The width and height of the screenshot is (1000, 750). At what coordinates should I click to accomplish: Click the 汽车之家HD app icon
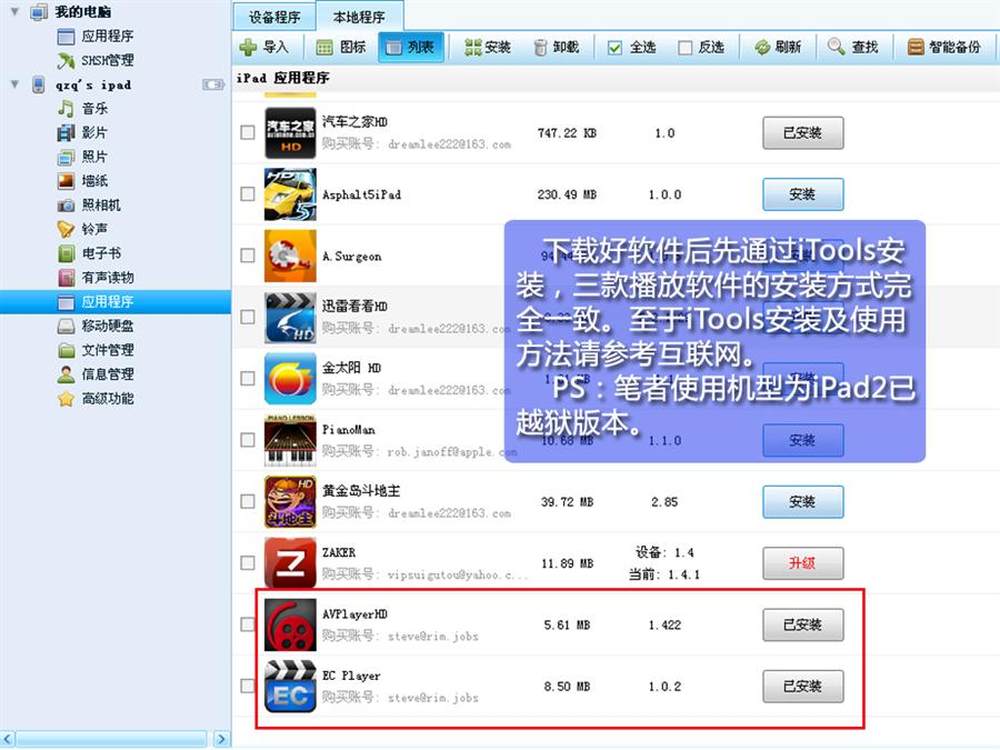(x=290, y=133)
